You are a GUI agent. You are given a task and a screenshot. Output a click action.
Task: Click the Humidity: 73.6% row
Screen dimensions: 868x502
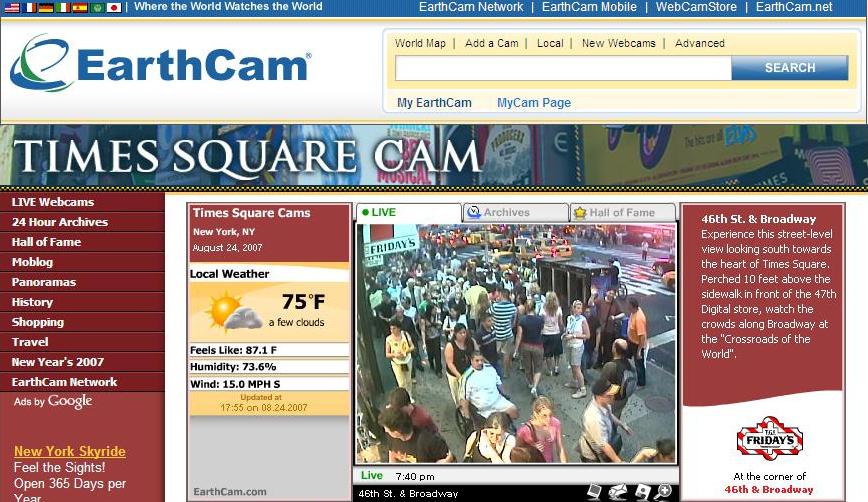click(x=269, y=367)
